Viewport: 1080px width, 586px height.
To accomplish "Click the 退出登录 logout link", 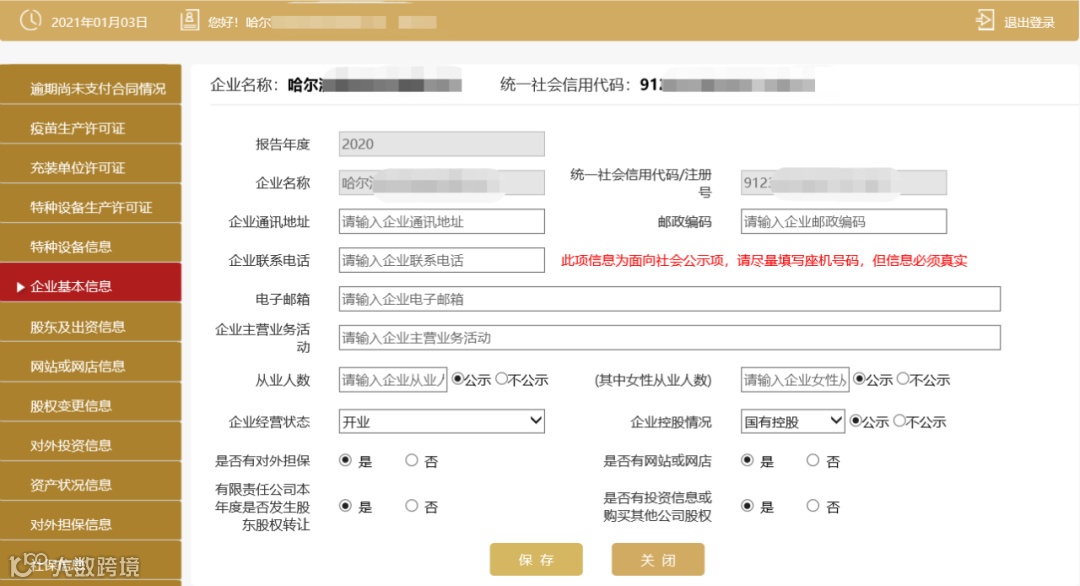I will click(1029, 23).
